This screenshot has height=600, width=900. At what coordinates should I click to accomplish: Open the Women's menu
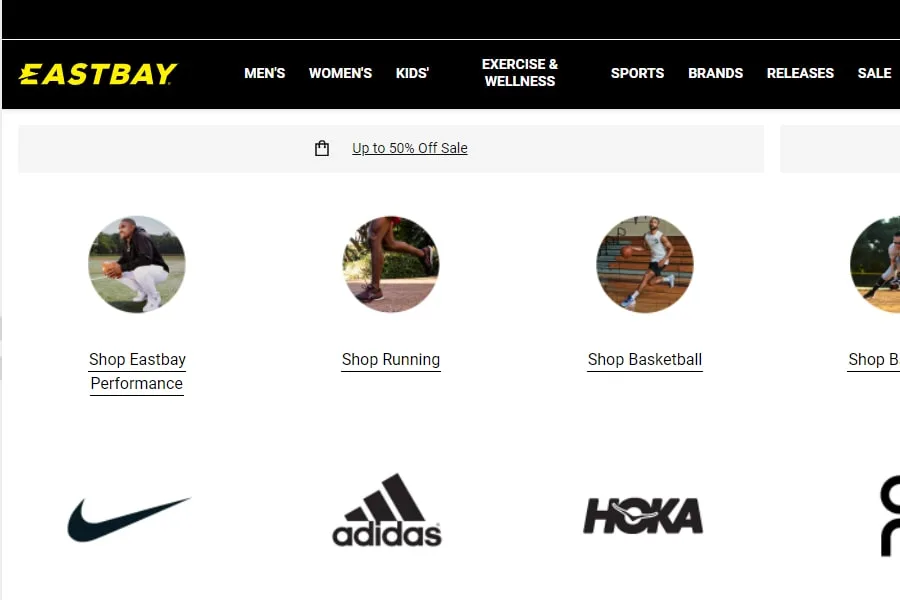(x=340, y=73)
